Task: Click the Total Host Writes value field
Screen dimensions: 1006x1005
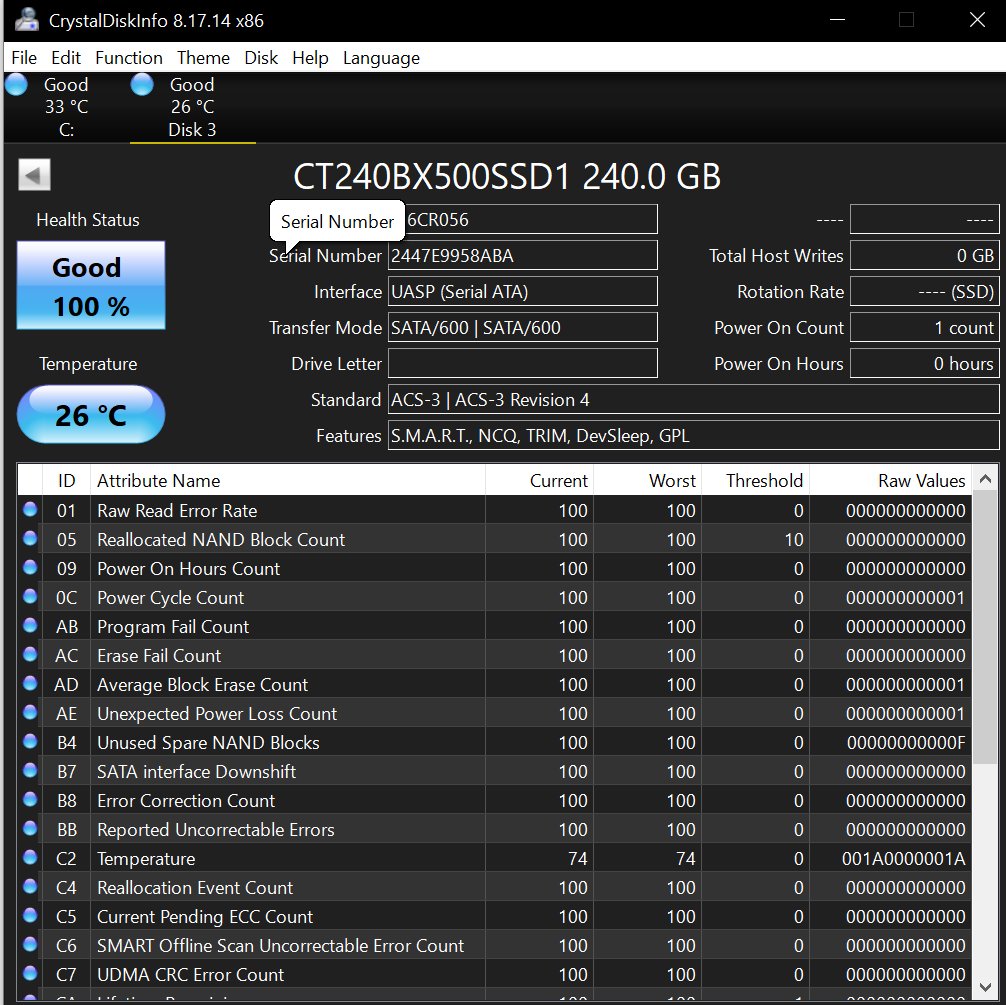Action: 925,255
